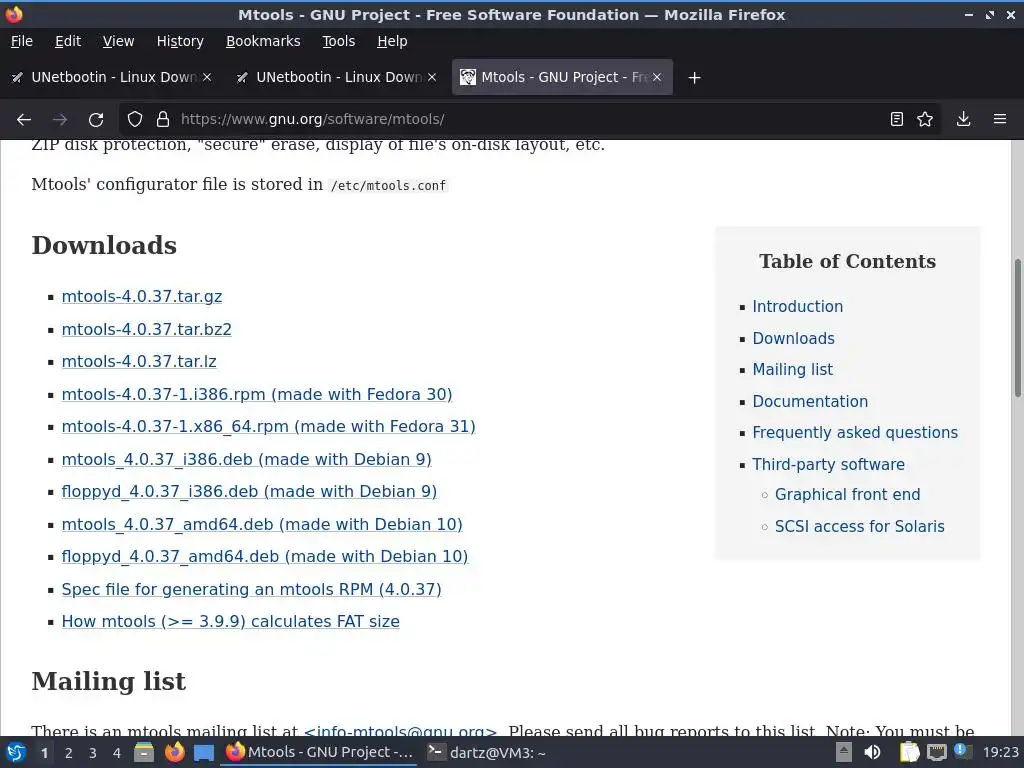The height and width of the screenshot is (768, 1024).
Task: Jump to Frequently asked questions section
Action: (x=855, y=432)
